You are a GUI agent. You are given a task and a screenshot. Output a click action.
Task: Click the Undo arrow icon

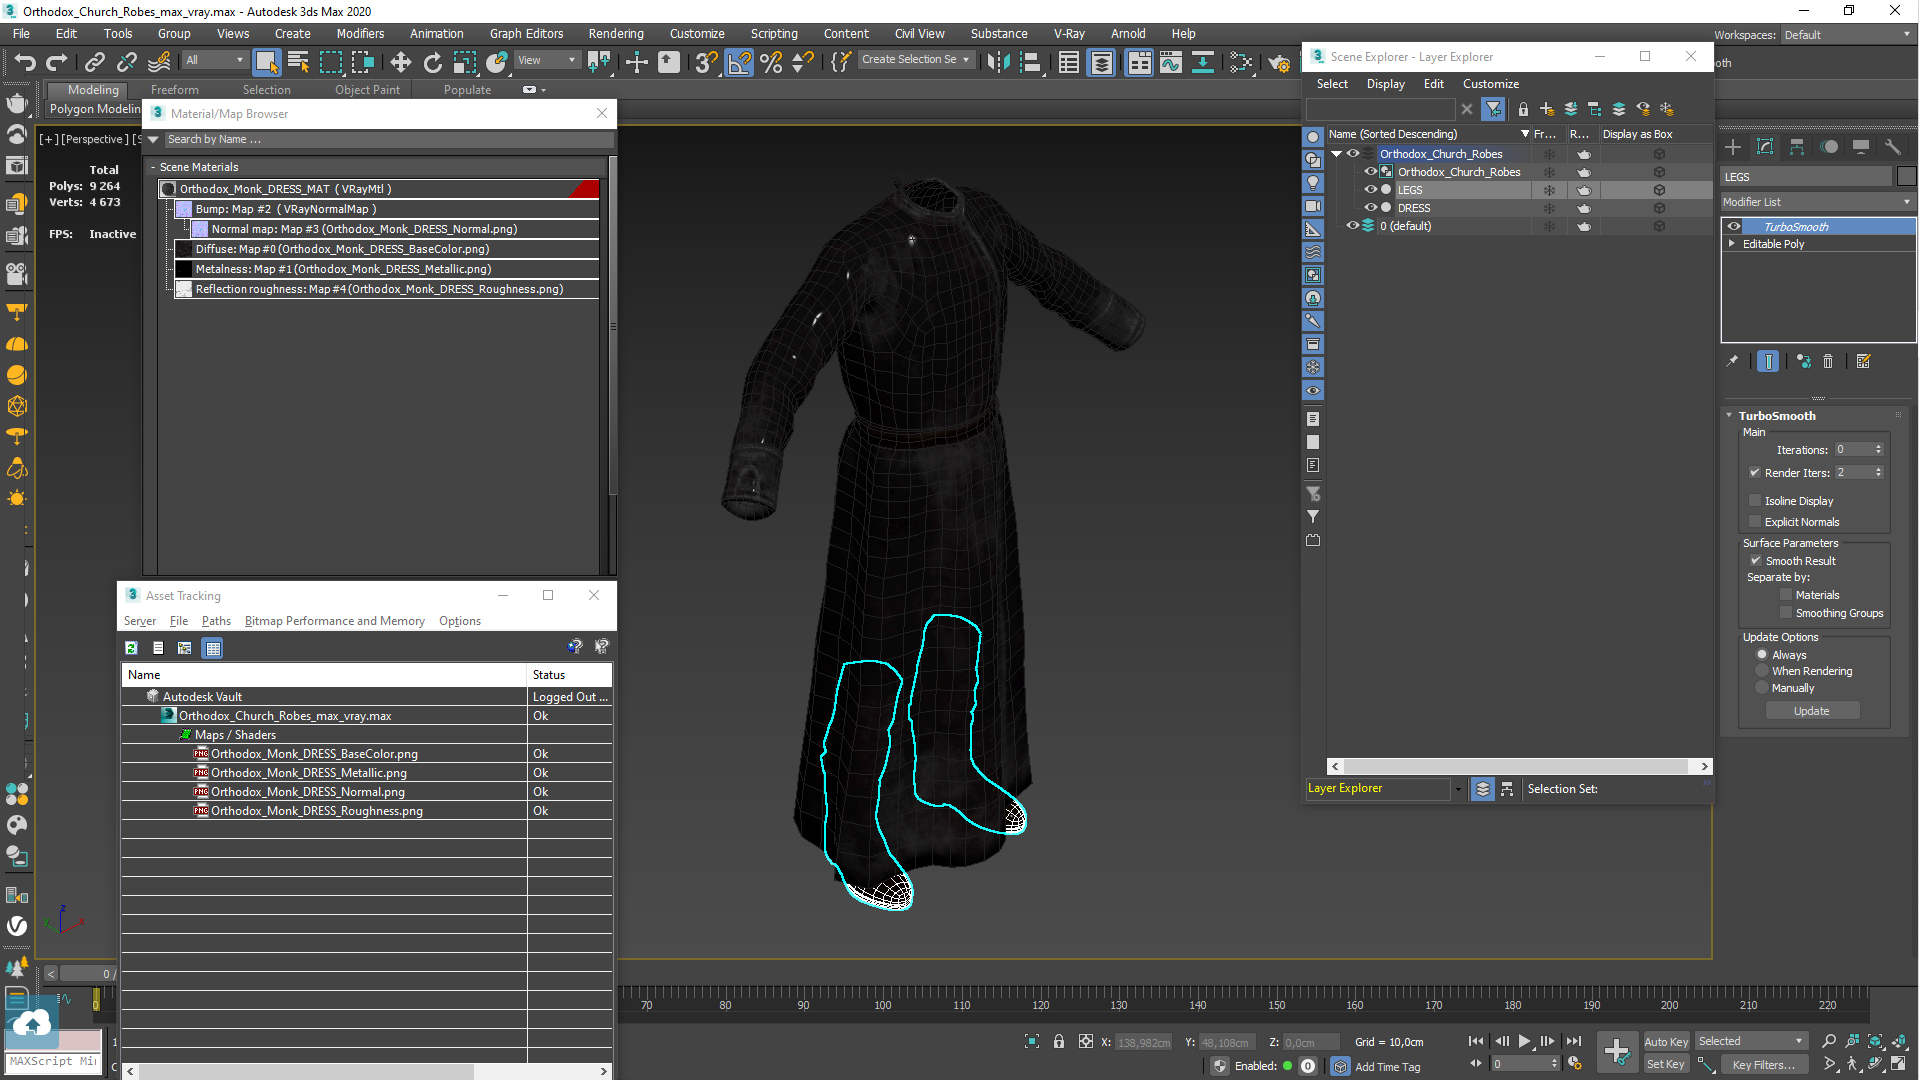pos(24,63)
